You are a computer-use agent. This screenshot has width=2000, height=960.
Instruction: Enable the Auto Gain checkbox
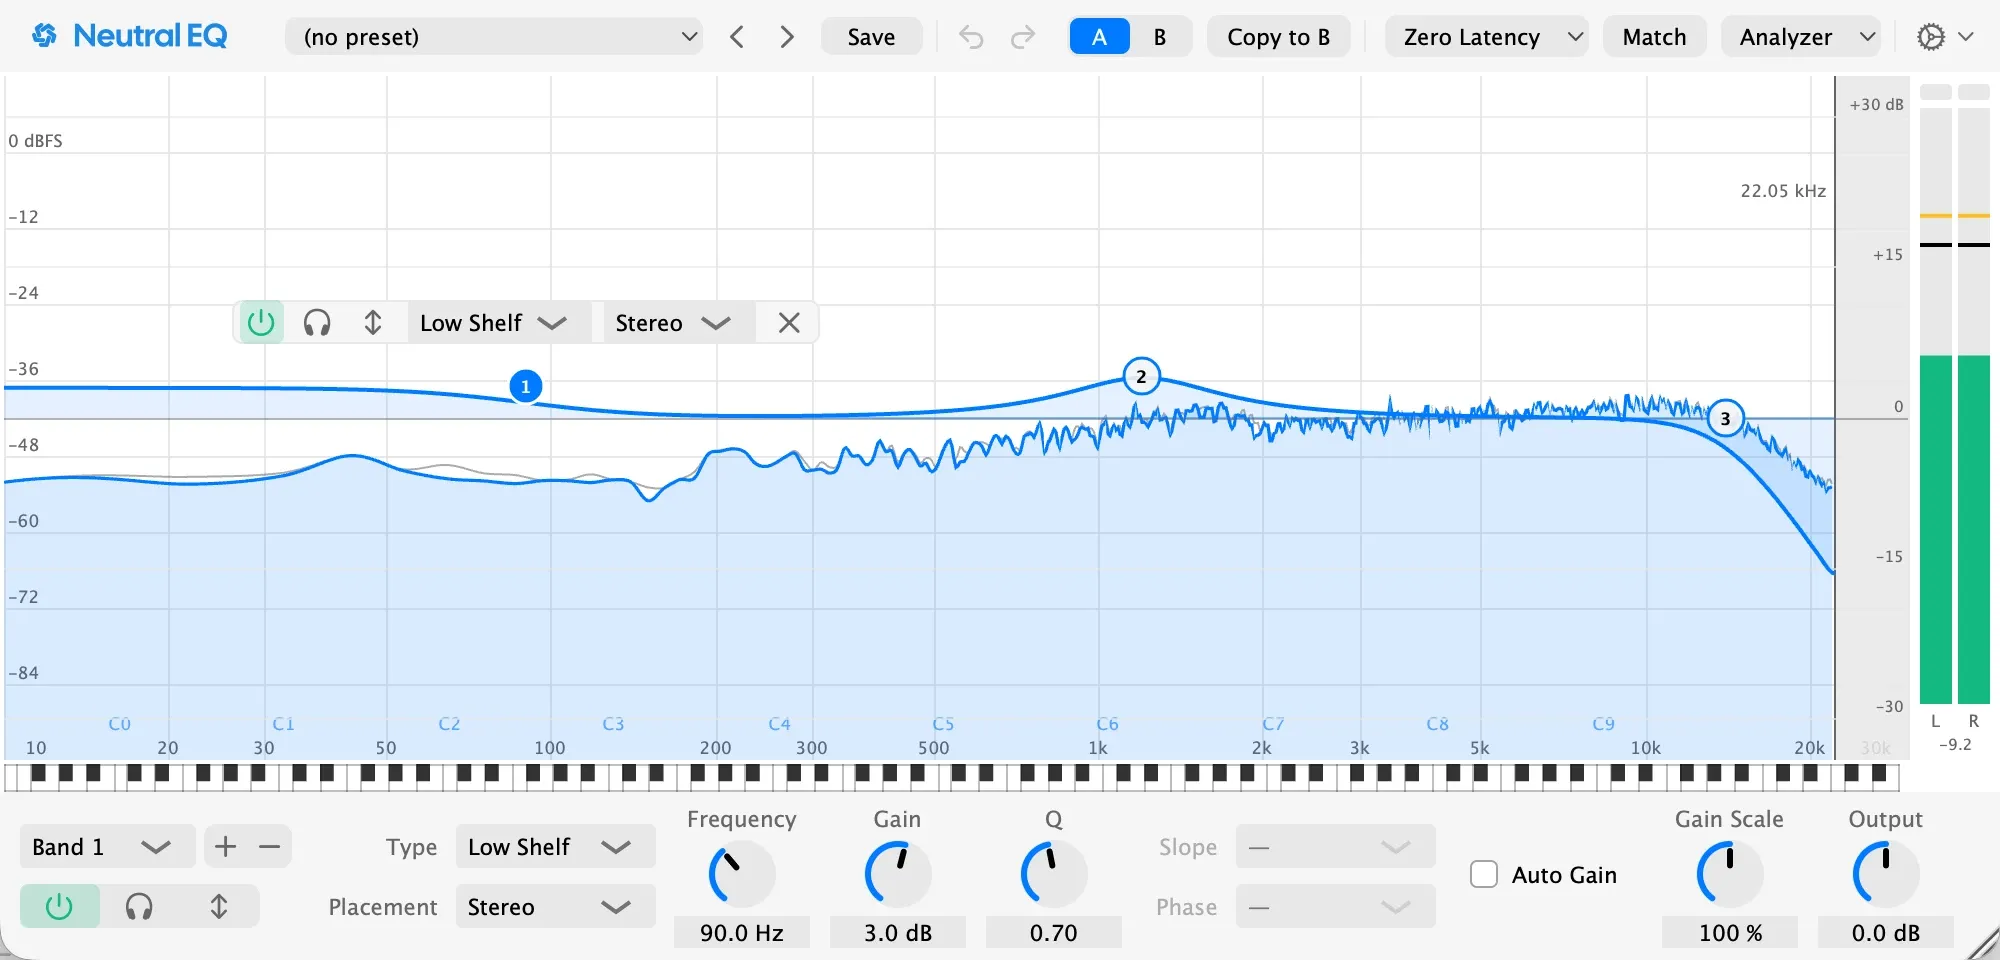point(1484,875)
